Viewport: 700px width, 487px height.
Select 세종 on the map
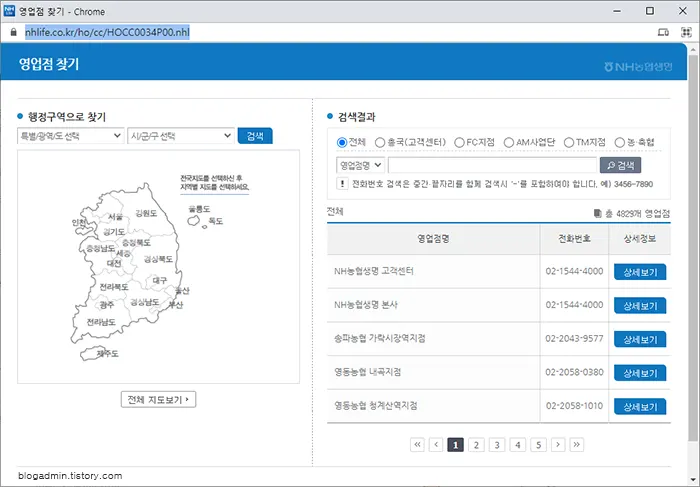[x=123, y=253]
